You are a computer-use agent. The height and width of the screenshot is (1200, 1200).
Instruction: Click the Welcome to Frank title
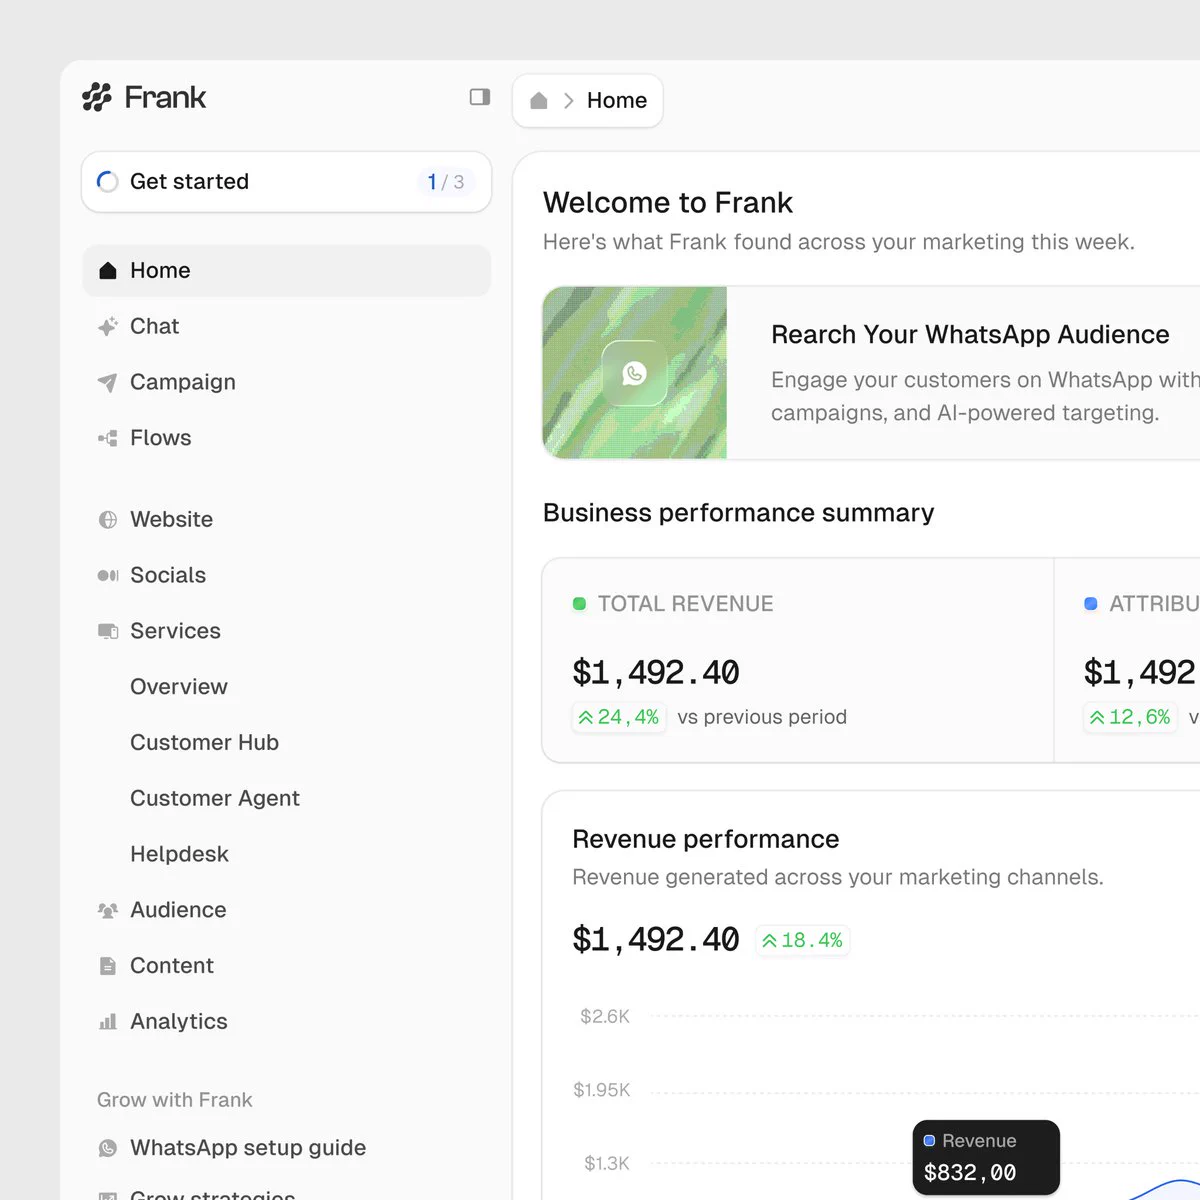coord(668,203)
